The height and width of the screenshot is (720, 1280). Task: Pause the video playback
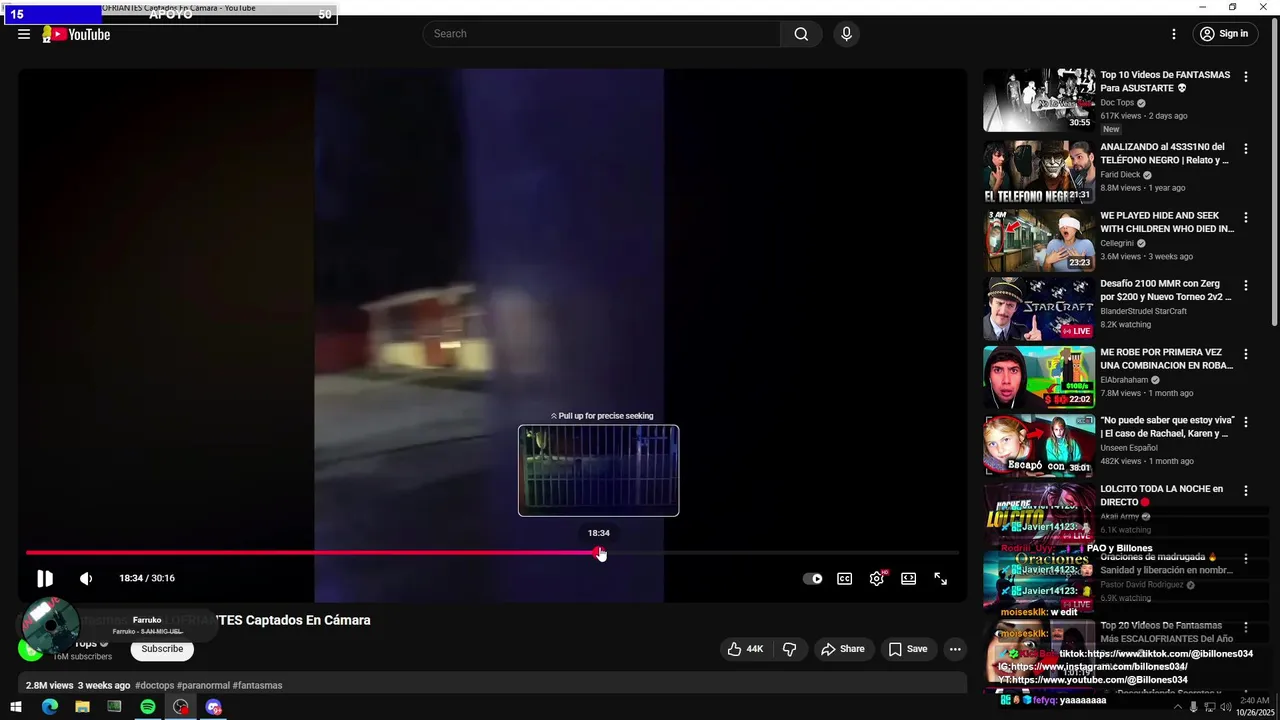(45, 578)
